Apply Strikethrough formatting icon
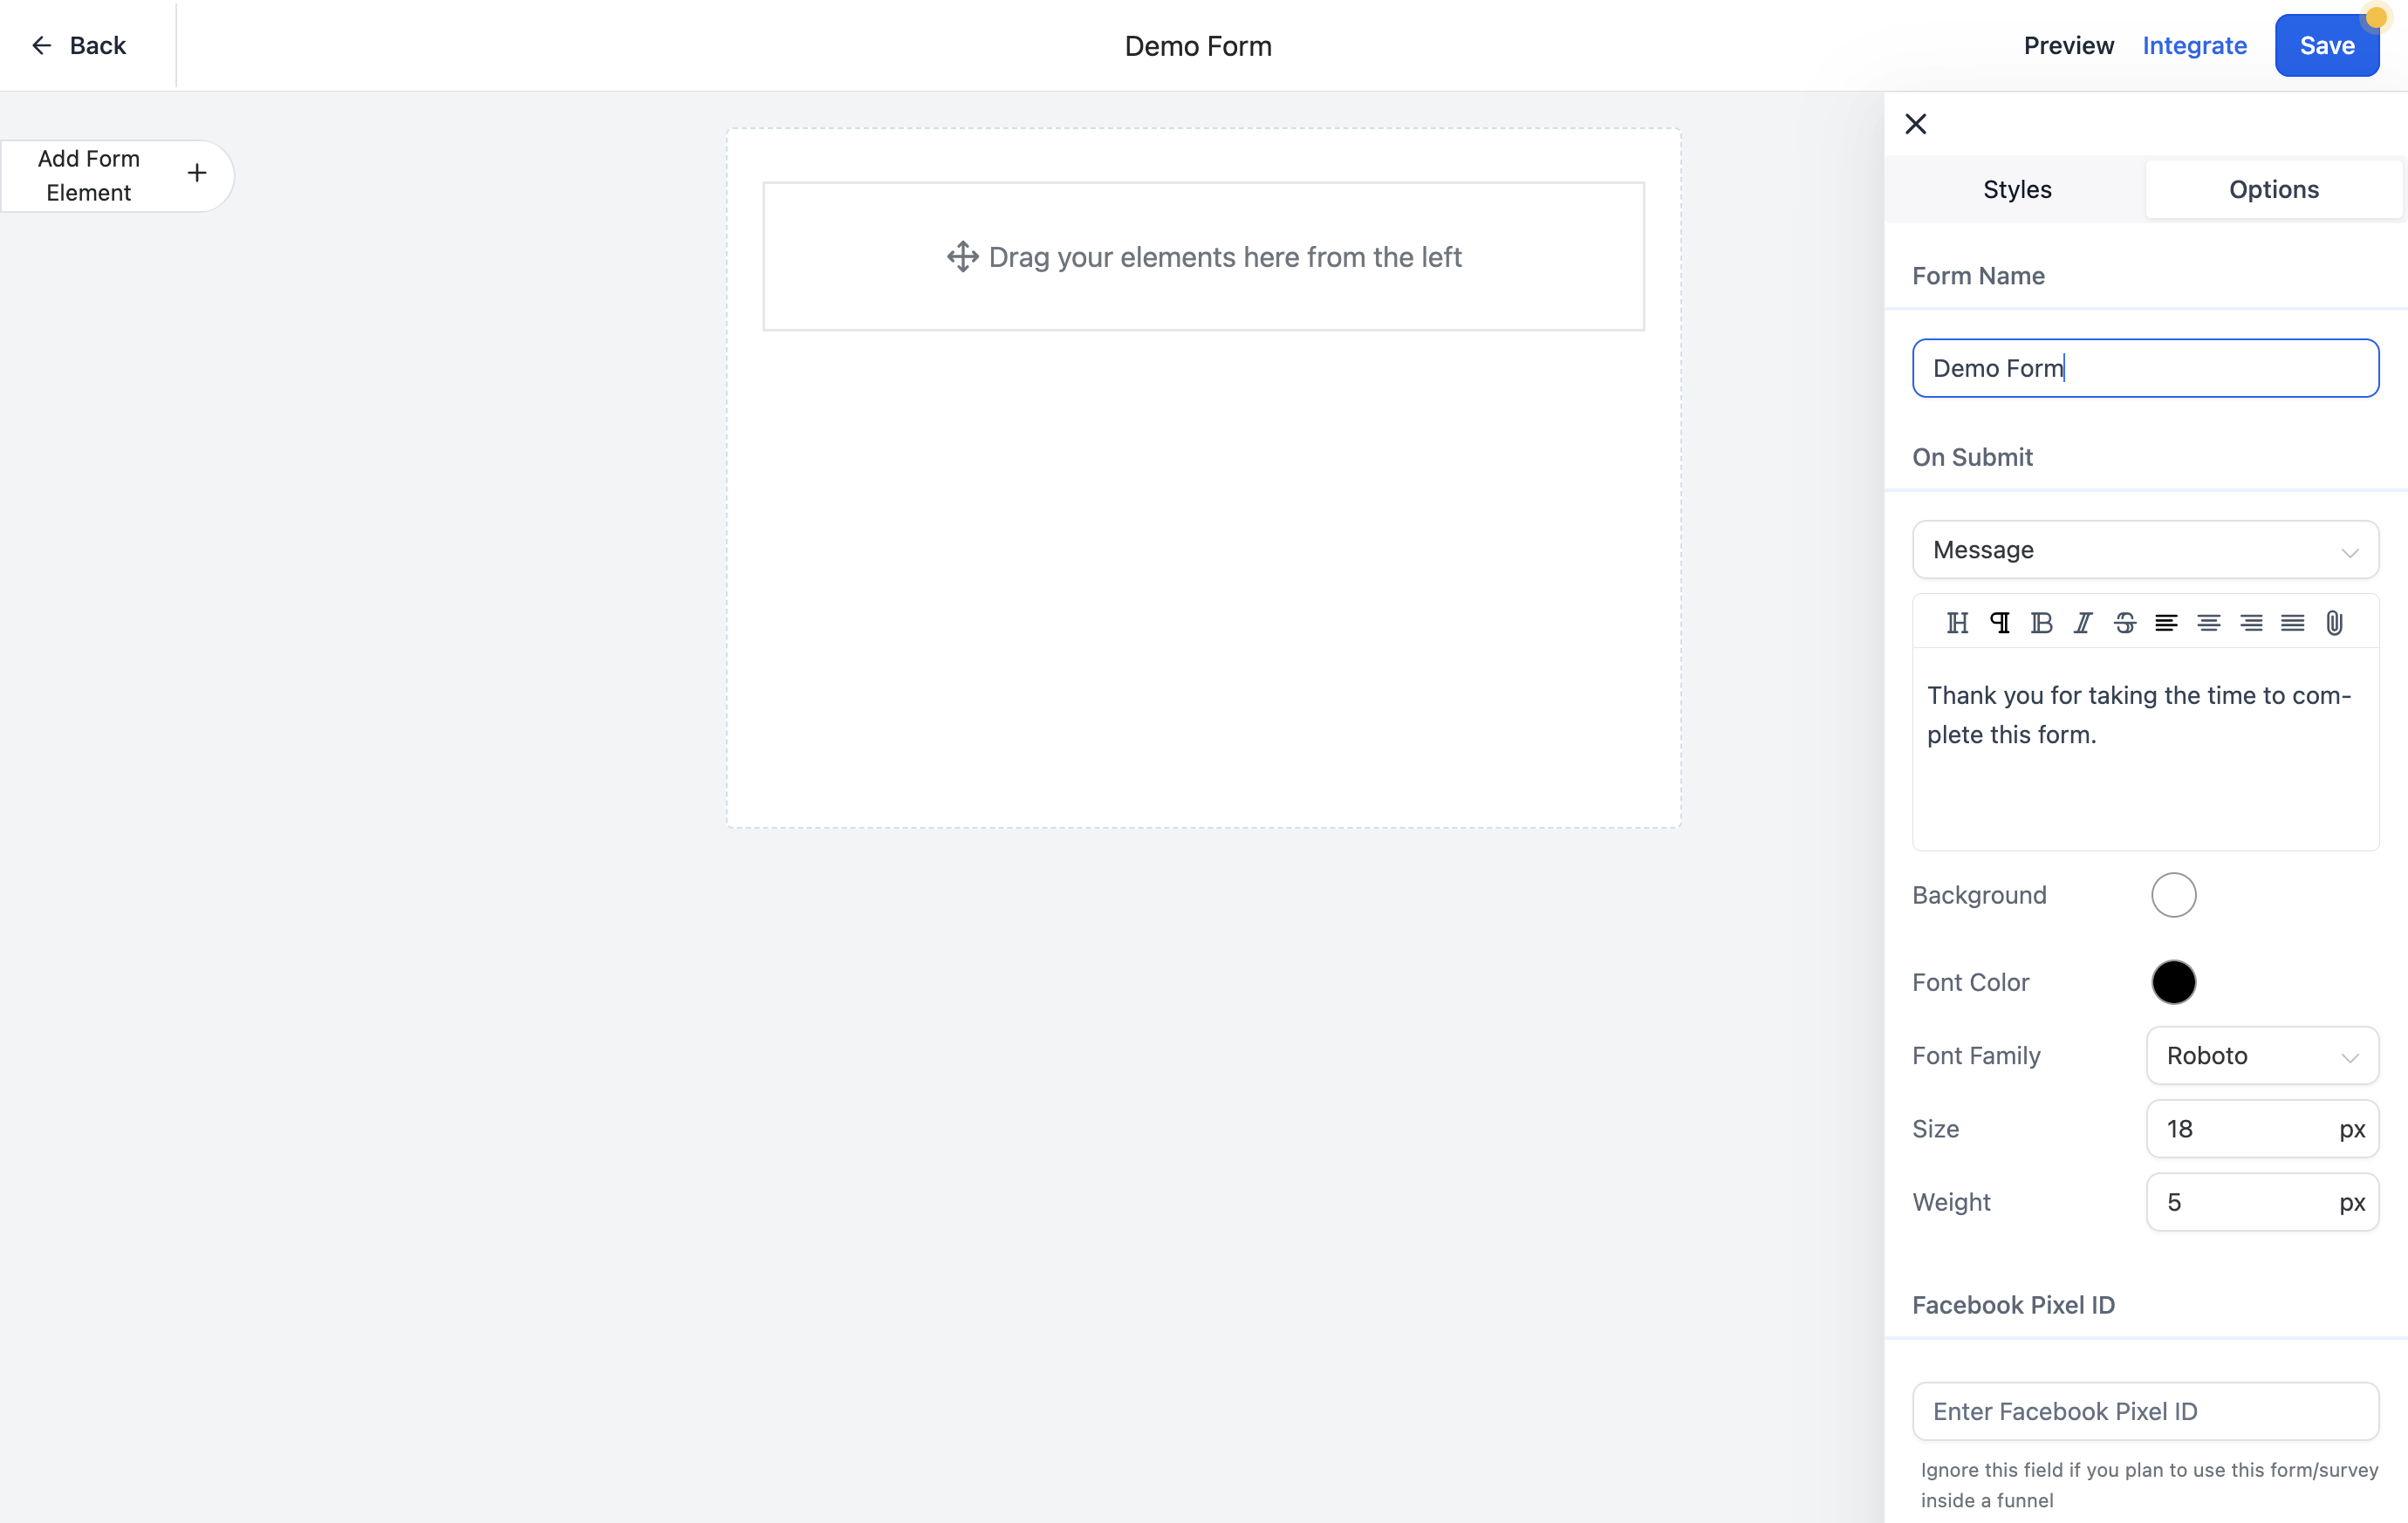The width and height of the screenshot is (2408, 1523). [x=2125, y=624]
